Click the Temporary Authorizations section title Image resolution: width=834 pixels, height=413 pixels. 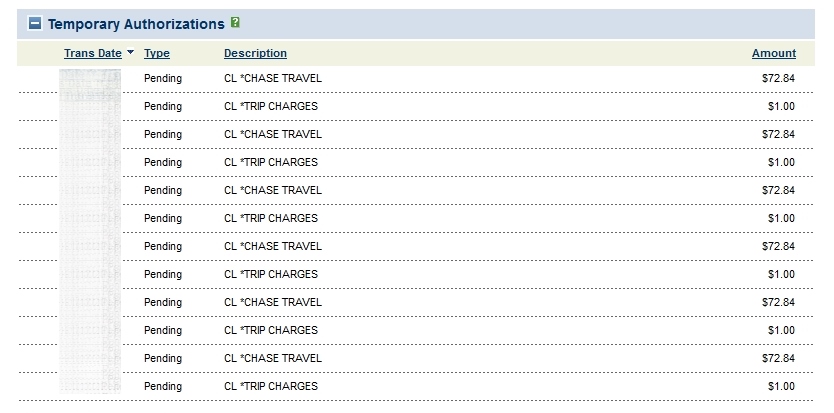pos(136,24)
